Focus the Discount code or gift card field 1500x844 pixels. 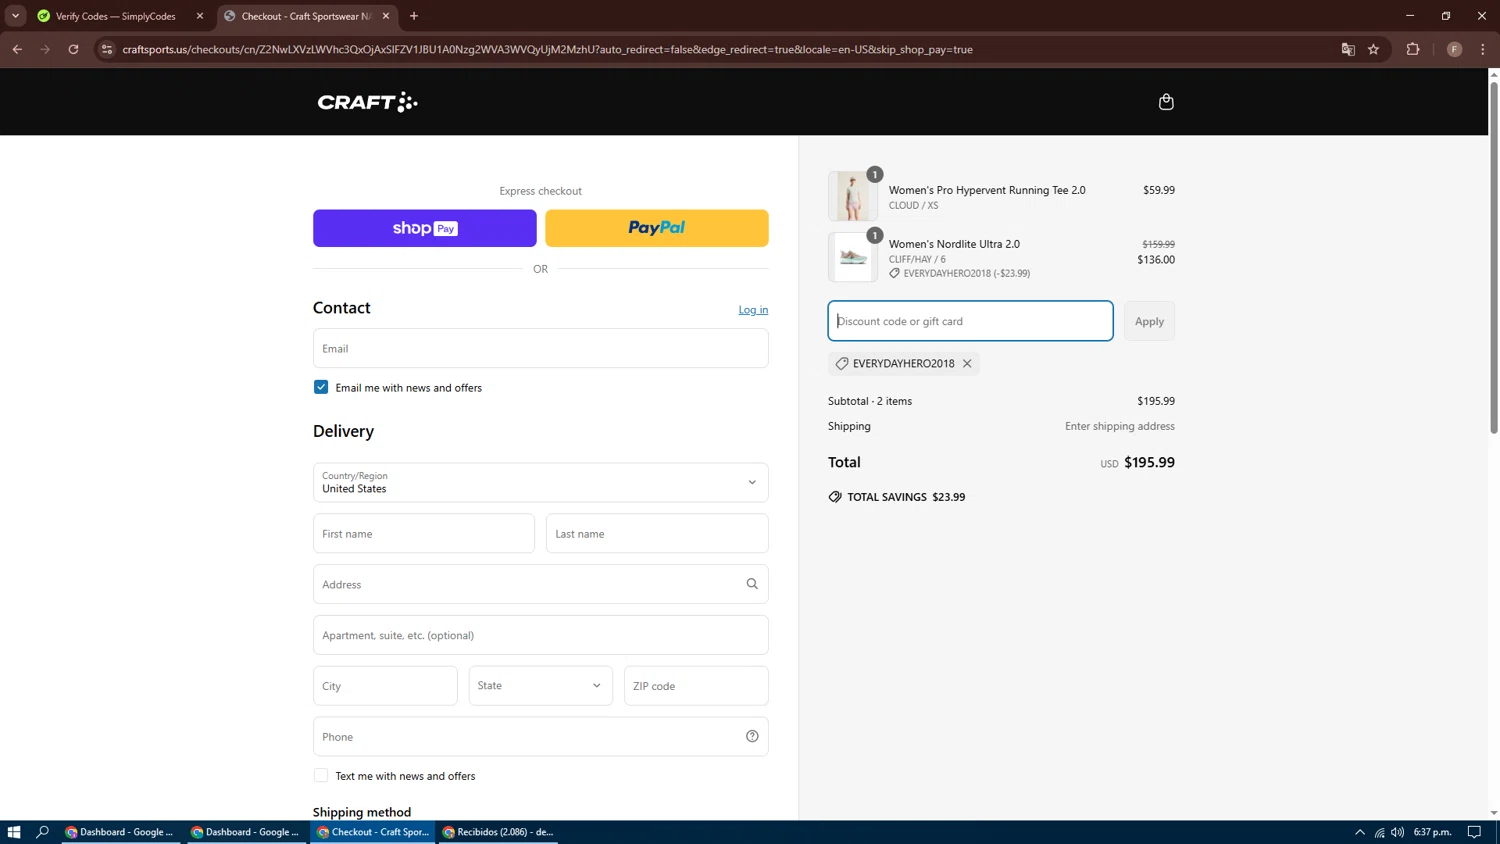point(970,321)
